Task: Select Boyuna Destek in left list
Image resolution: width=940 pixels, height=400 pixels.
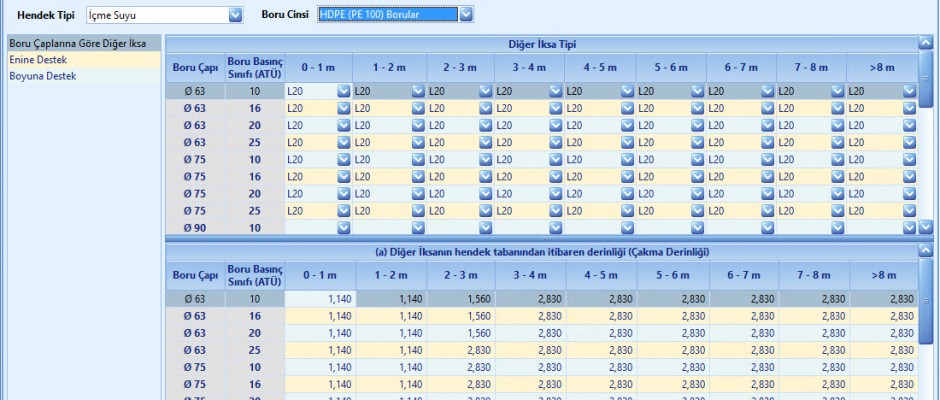Action: coord(41,75)
